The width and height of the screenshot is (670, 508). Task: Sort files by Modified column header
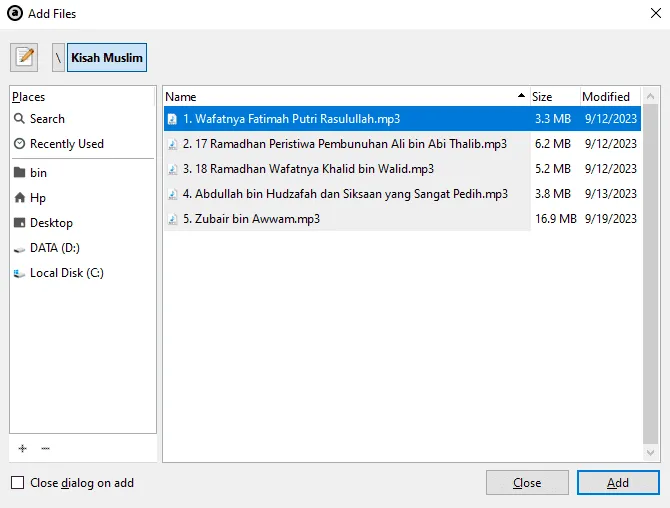point(610,97)
